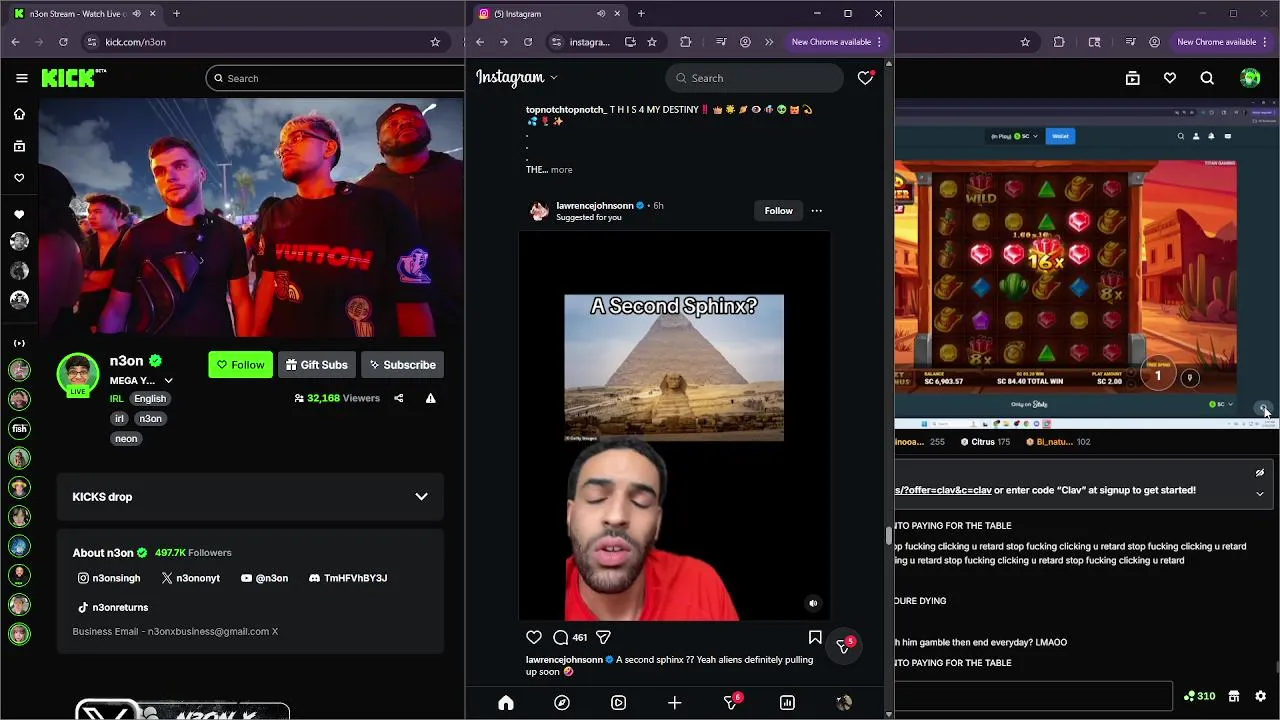The image size is (1280, 720).
Task: Select the English language tag
Action: 150,398
